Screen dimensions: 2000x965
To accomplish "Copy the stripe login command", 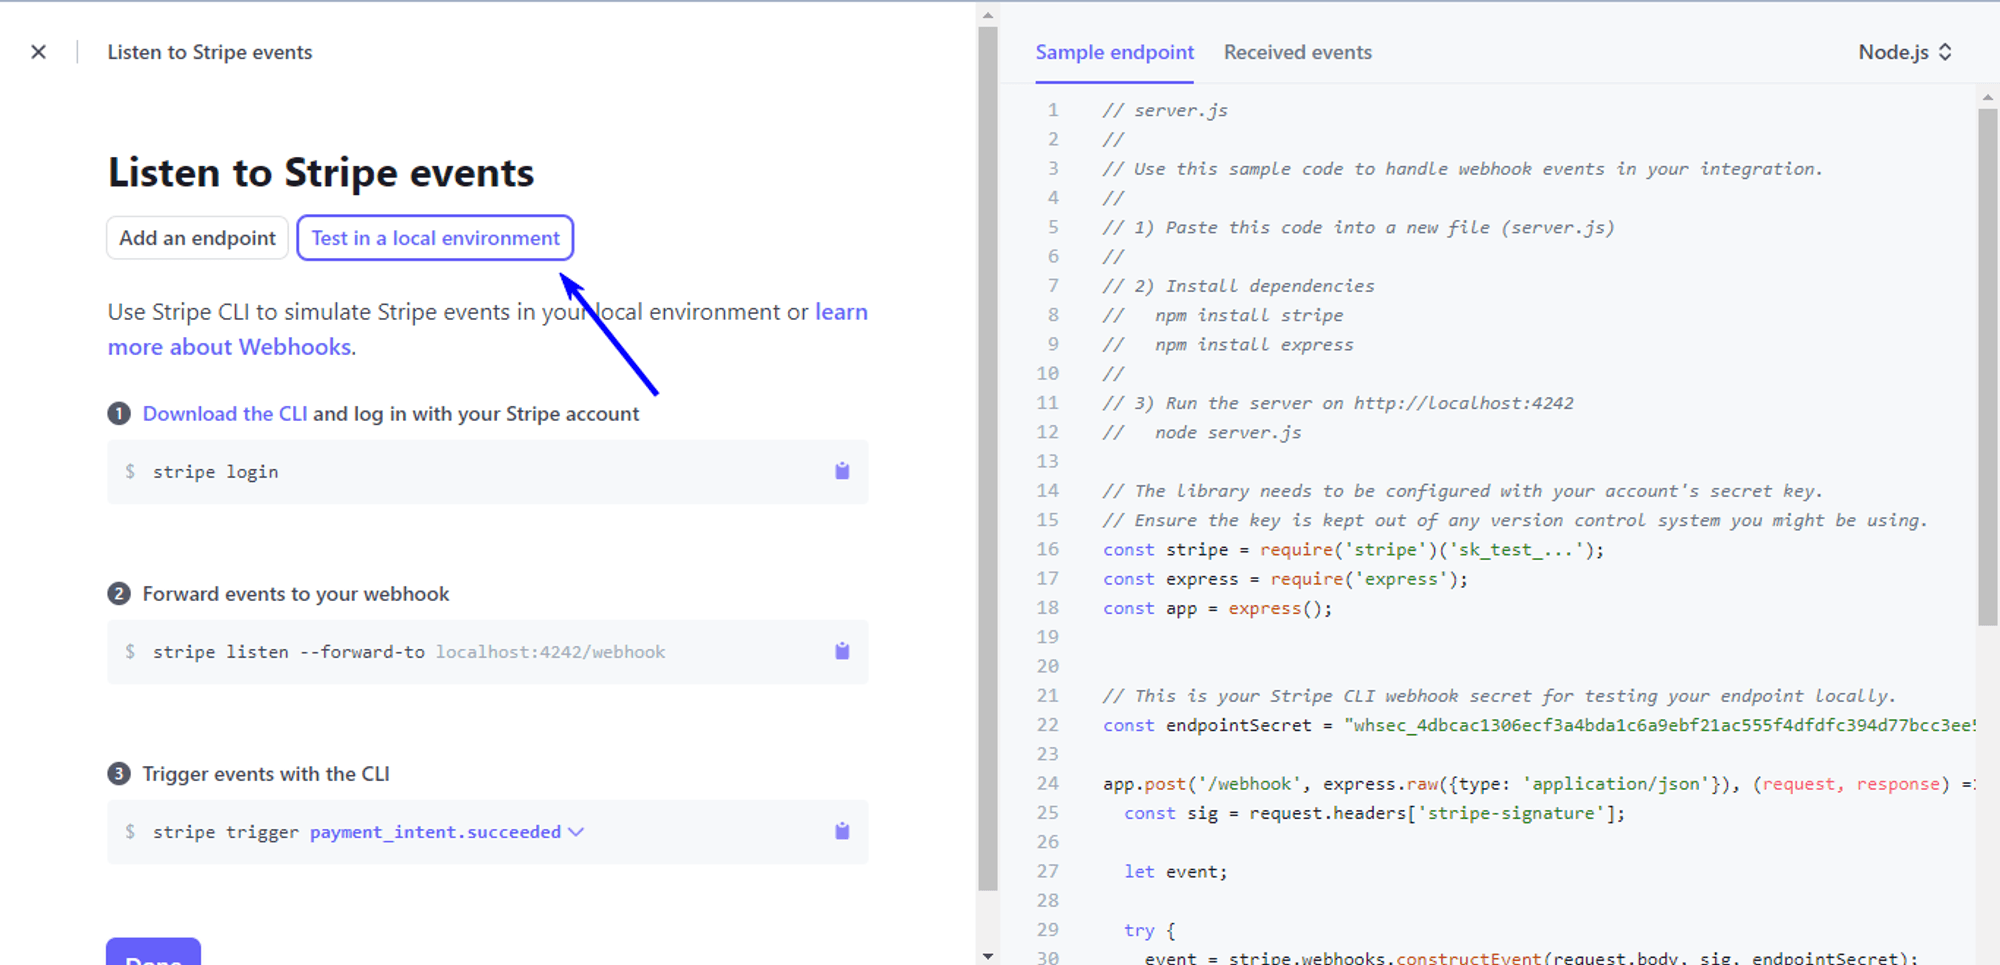I will (842, 471).
